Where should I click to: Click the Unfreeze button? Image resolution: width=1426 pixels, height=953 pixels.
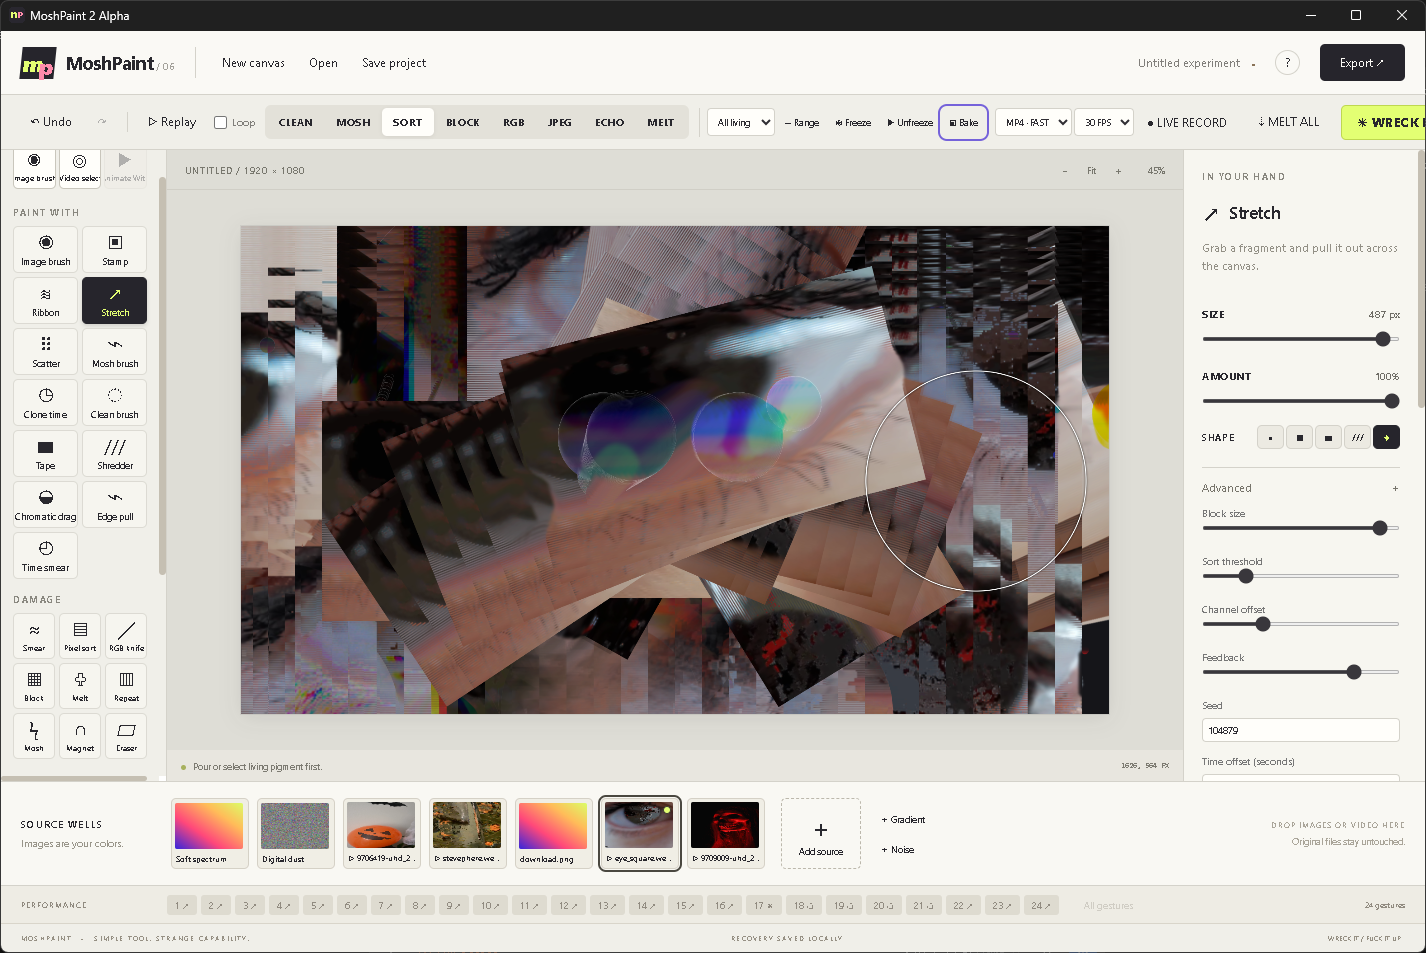coord(910,123)
